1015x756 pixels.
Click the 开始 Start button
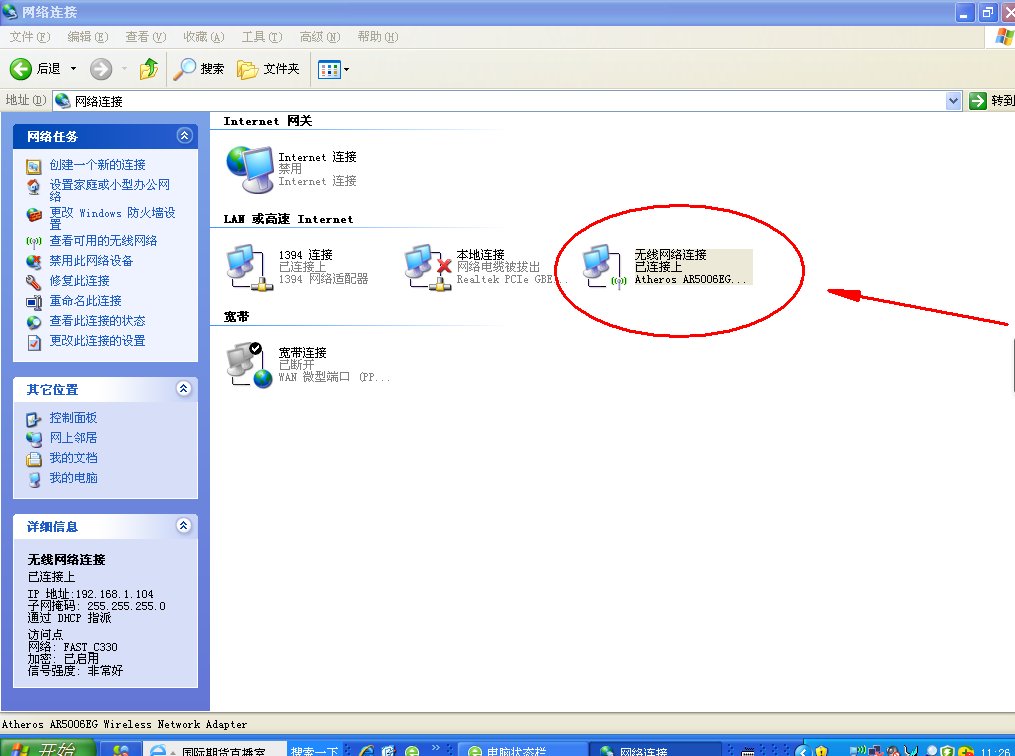click(47, 749)
